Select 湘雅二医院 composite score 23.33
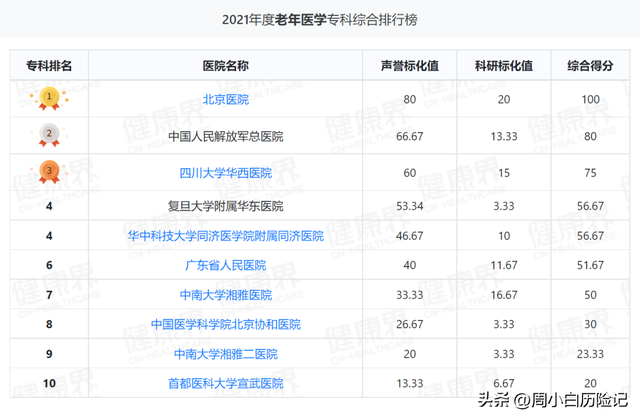 (x=590, y=354)
